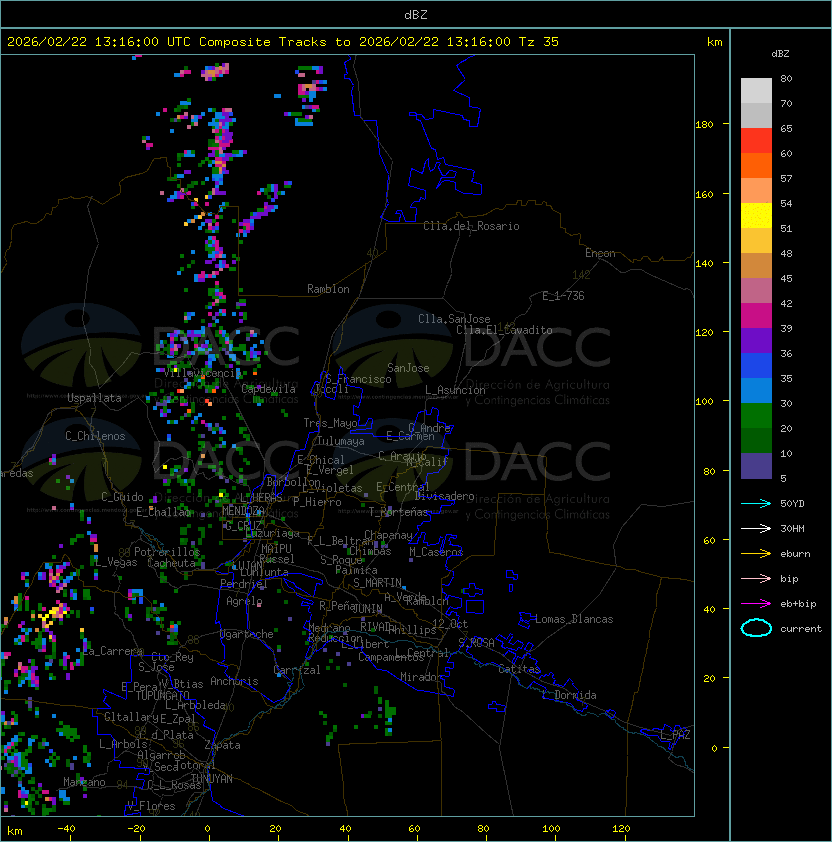
Task: Click the 'Carrizal' map label
Action: (296, 670)
